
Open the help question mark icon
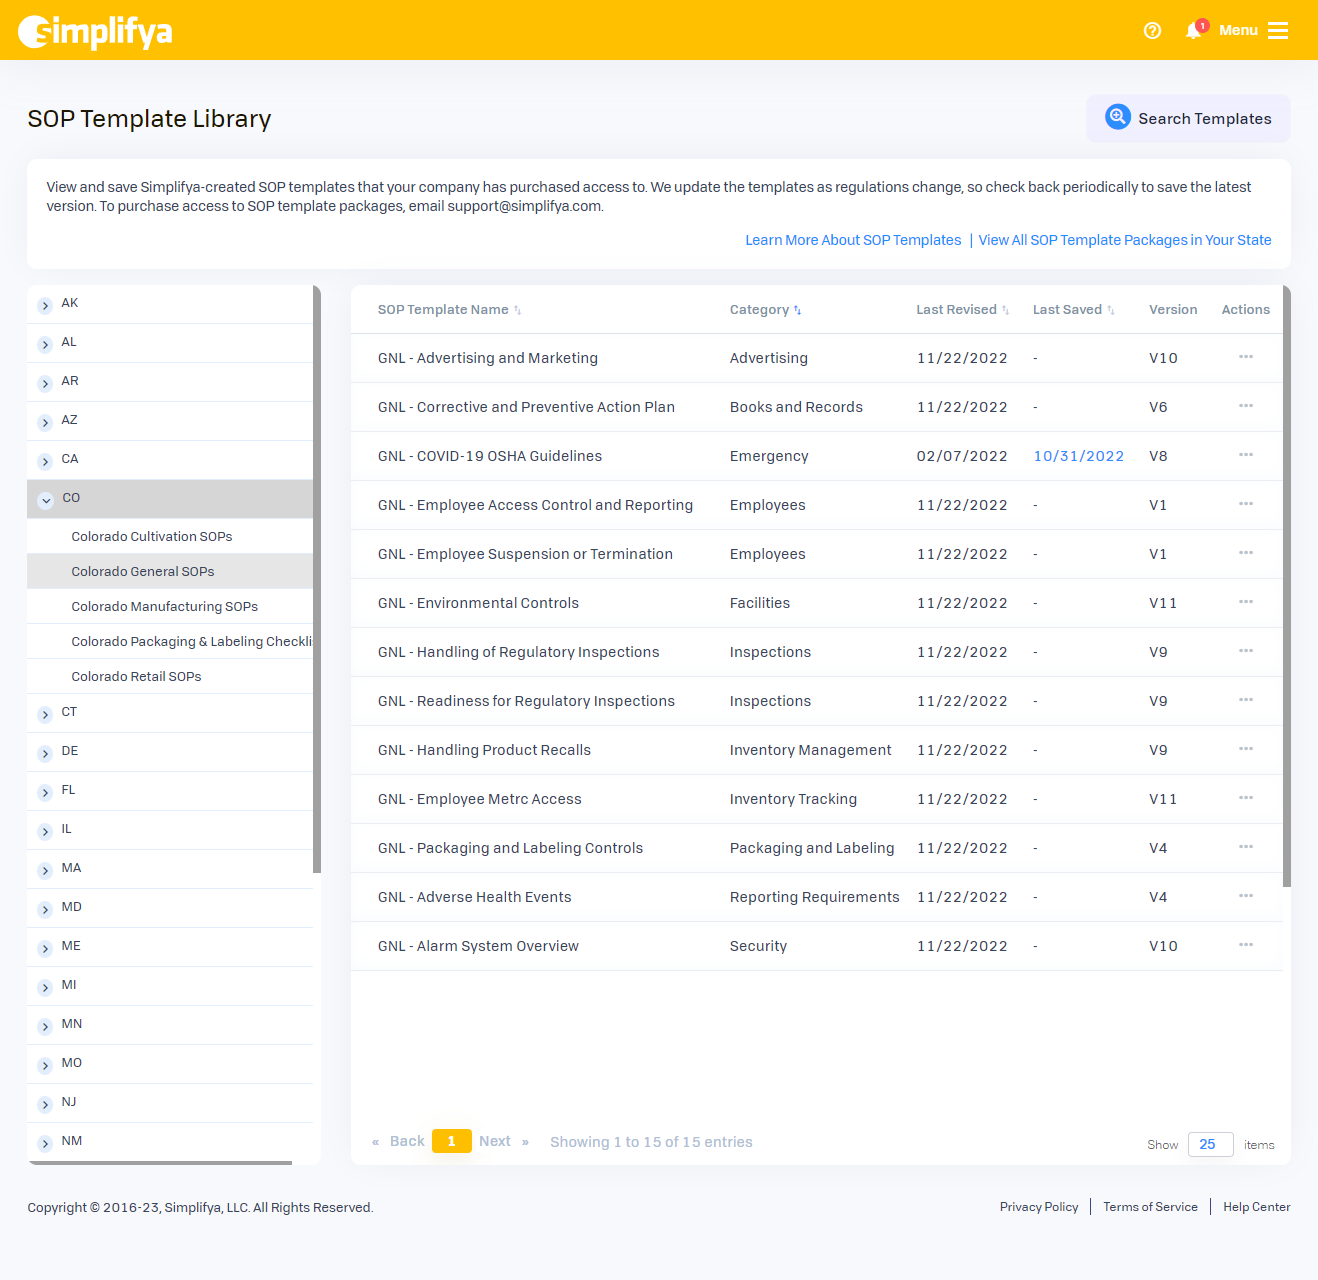point(1152,31)
